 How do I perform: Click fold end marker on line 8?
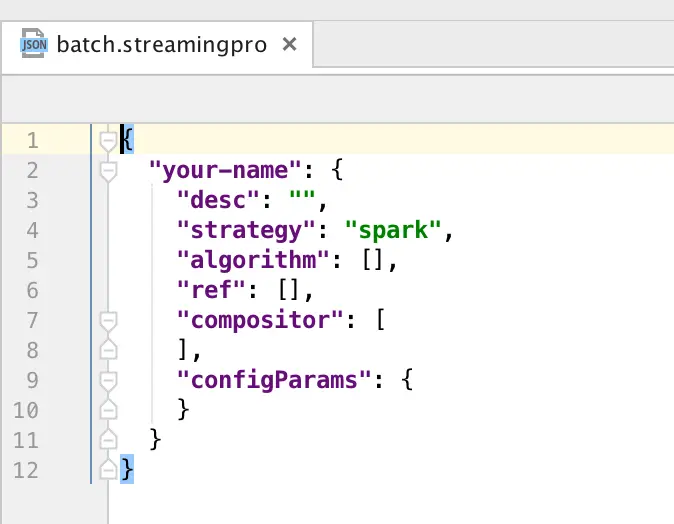coord(108,350)
